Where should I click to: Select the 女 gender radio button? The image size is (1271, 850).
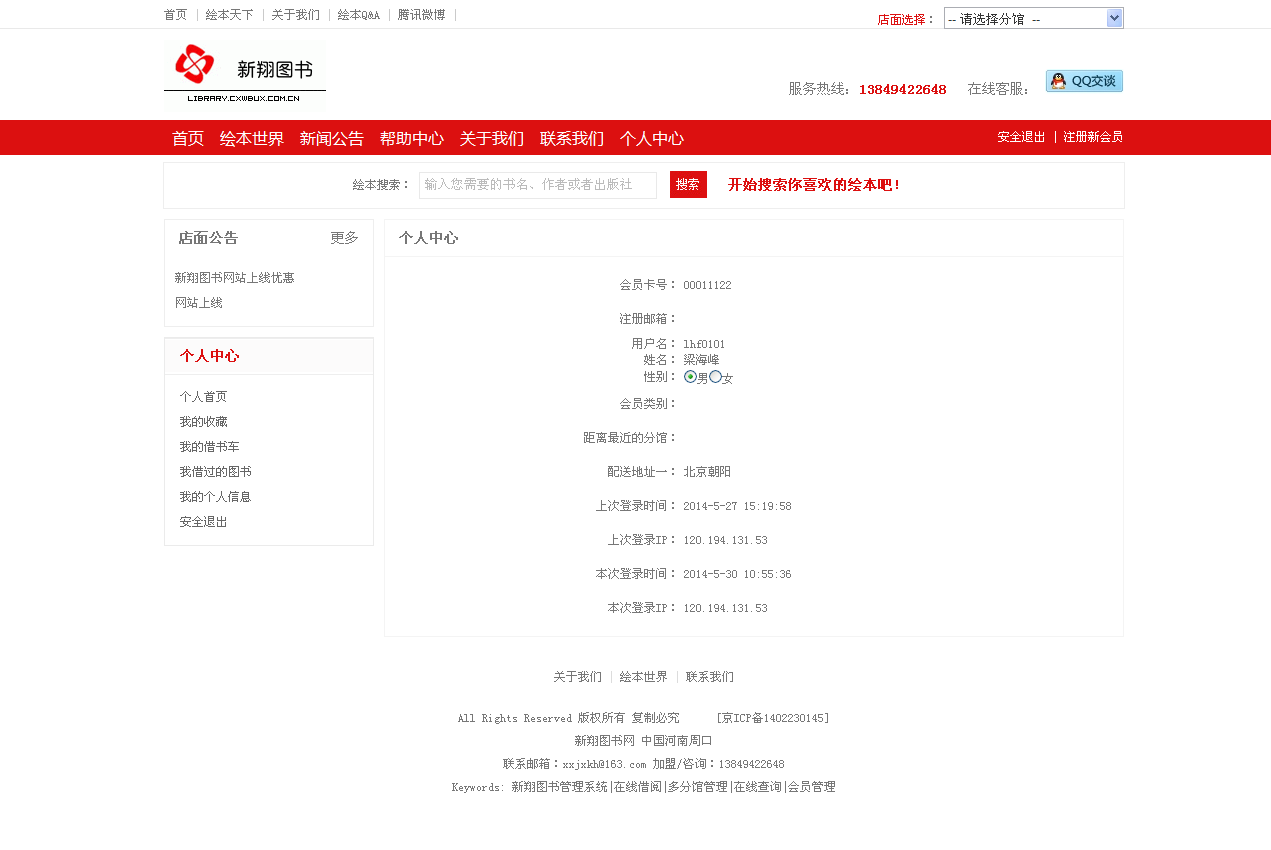point(715,377)
